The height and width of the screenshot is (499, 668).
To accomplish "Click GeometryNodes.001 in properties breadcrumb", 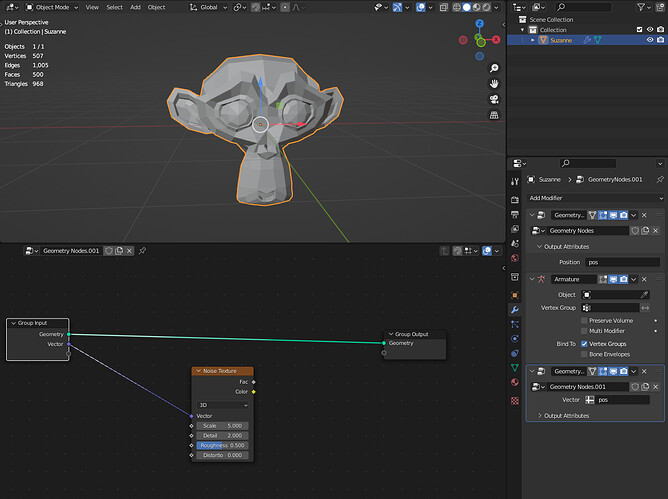I will (x=615, y=179).
